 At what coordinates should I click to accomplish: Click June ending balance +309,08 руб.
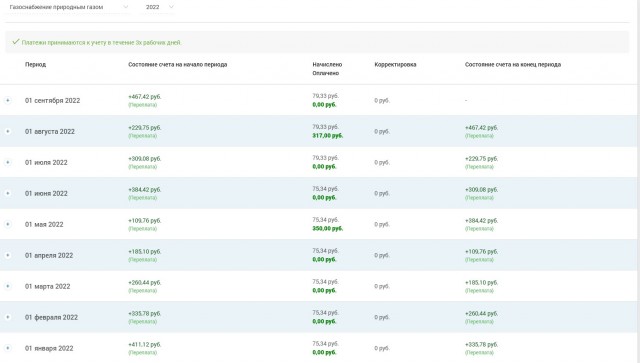[x=481, y=190]
